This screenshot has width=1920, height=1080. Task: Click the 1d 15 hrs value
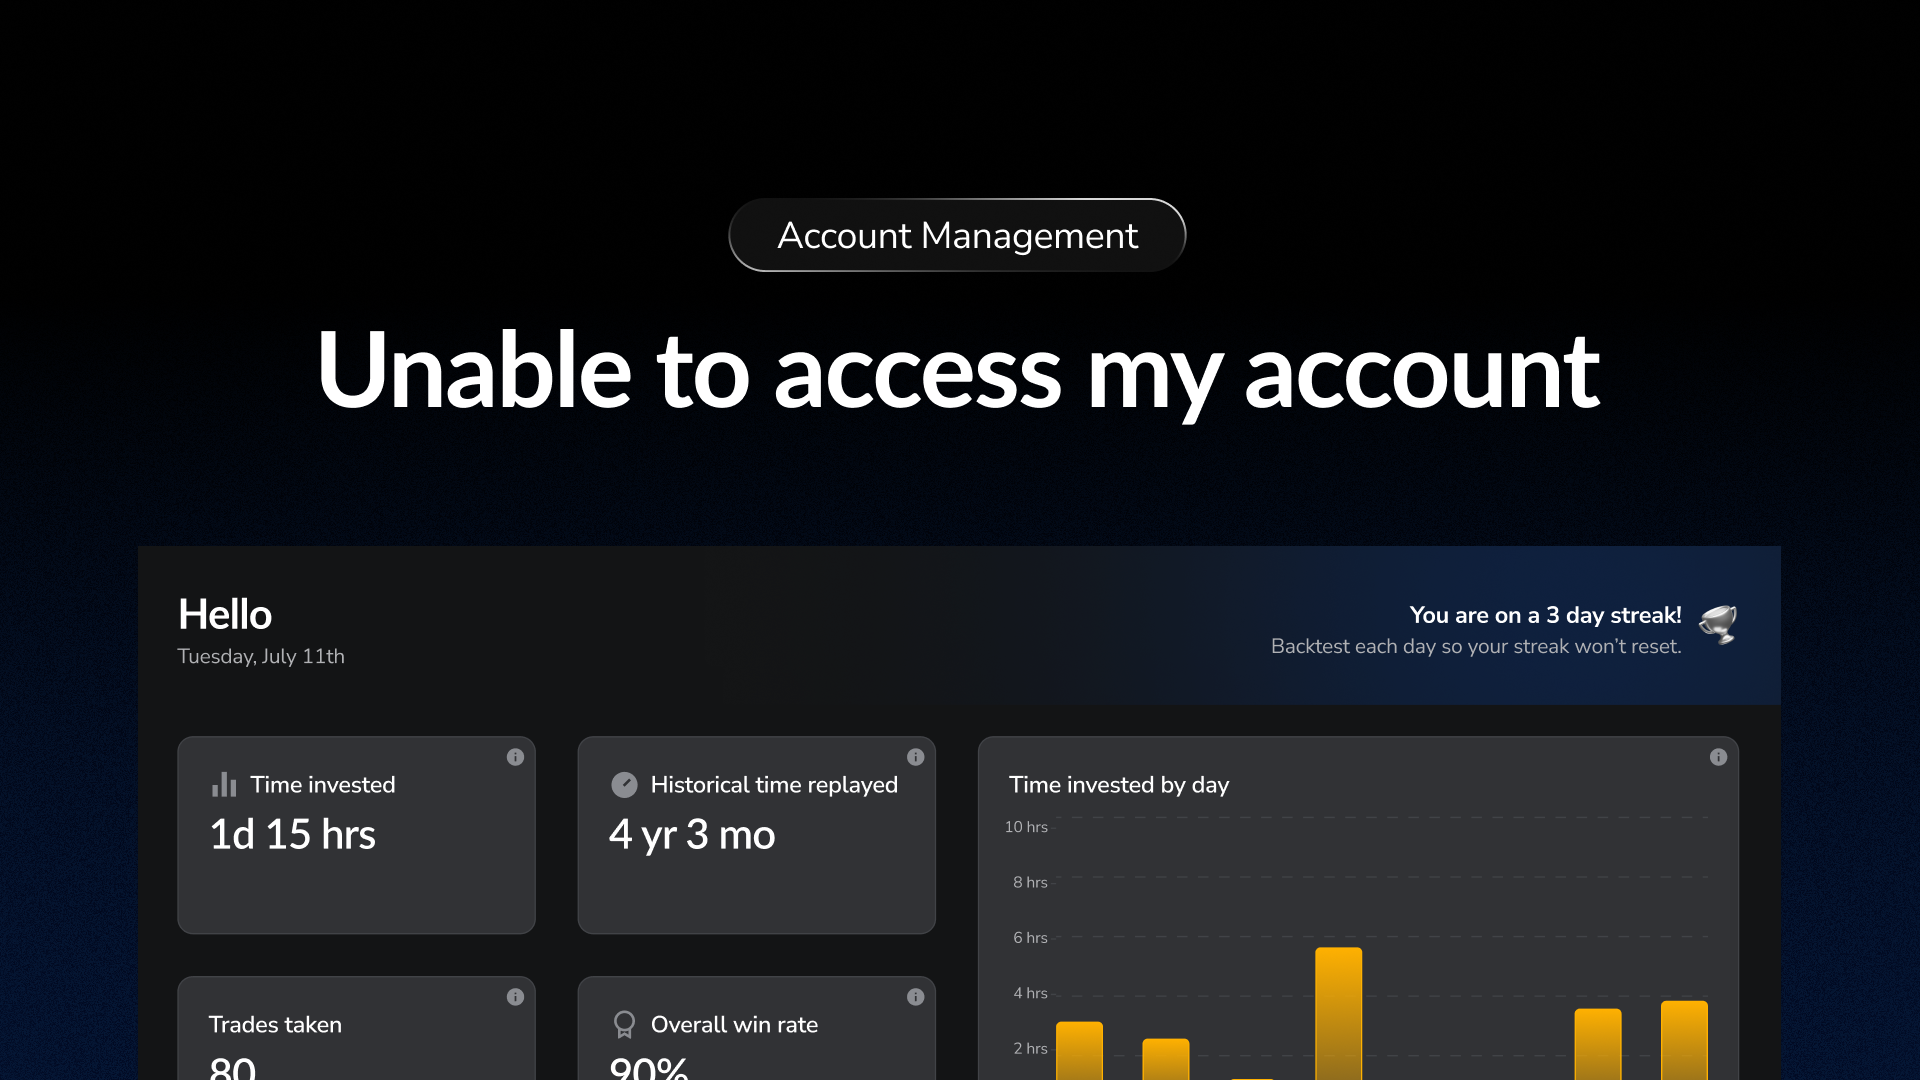[292, 834]
